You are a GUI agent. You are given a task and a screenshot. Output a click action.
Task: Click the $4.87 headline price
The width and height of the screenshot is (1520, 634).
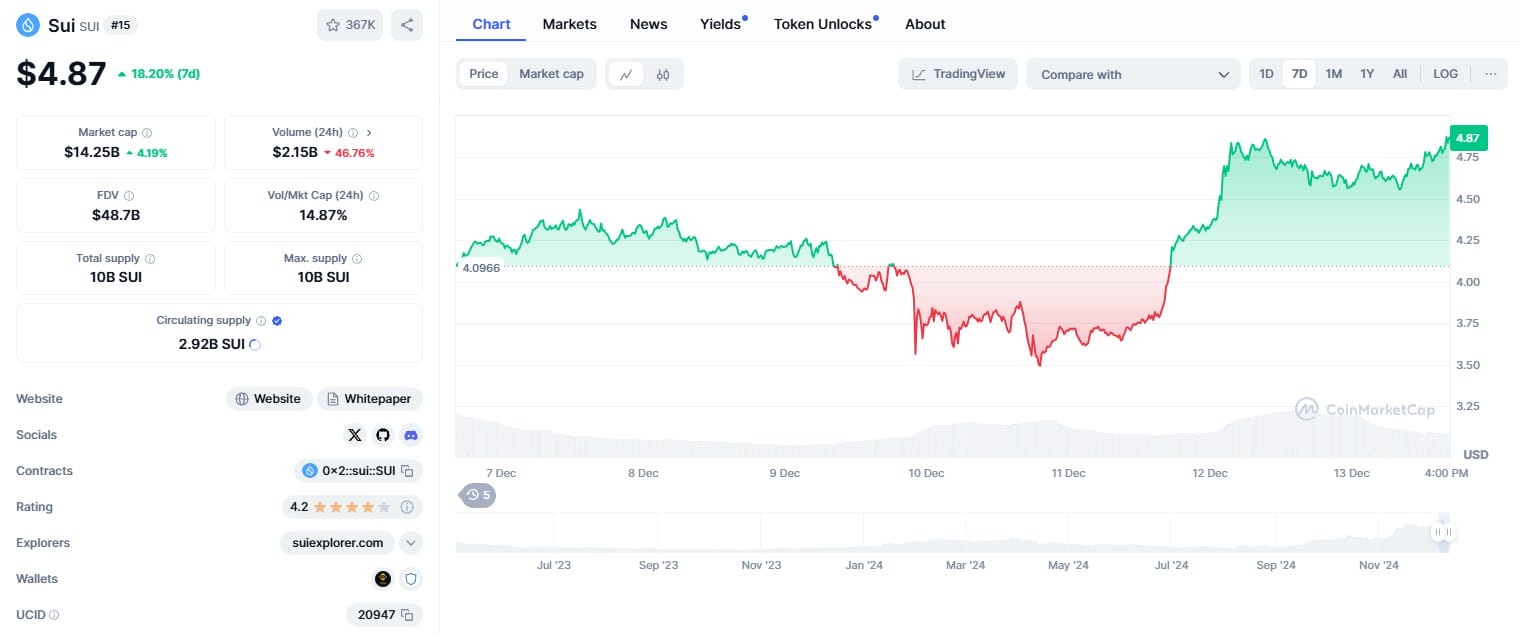coord(61,73)
